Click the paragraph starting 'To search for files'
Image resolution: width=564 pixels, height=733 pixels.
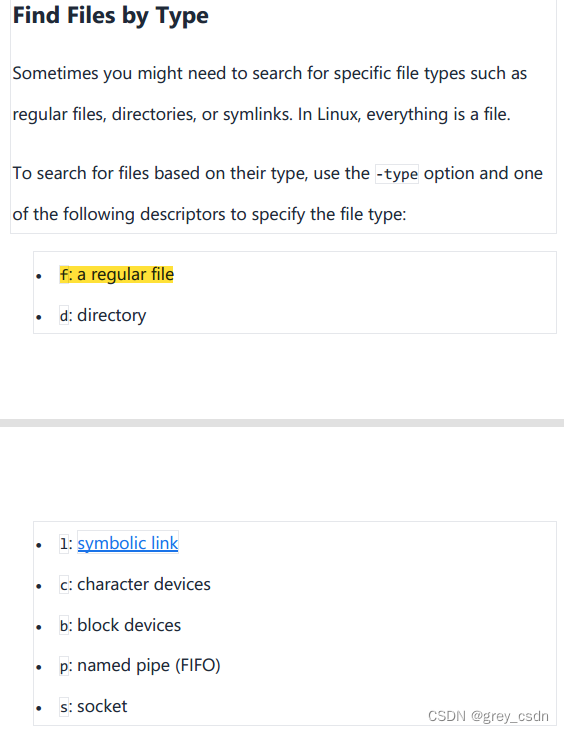click(x=278, y=194)
